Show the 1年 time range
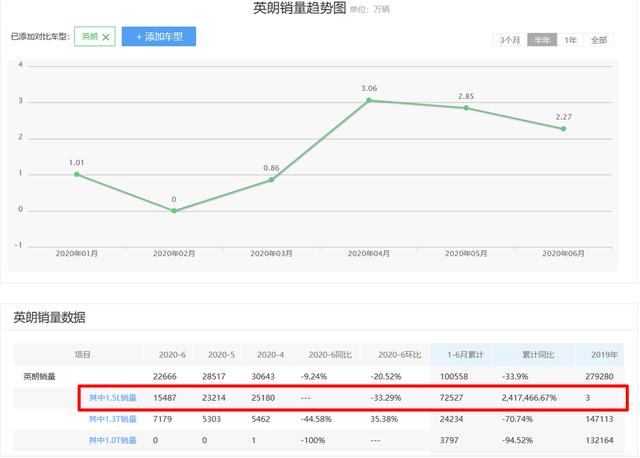 (570, 40)
